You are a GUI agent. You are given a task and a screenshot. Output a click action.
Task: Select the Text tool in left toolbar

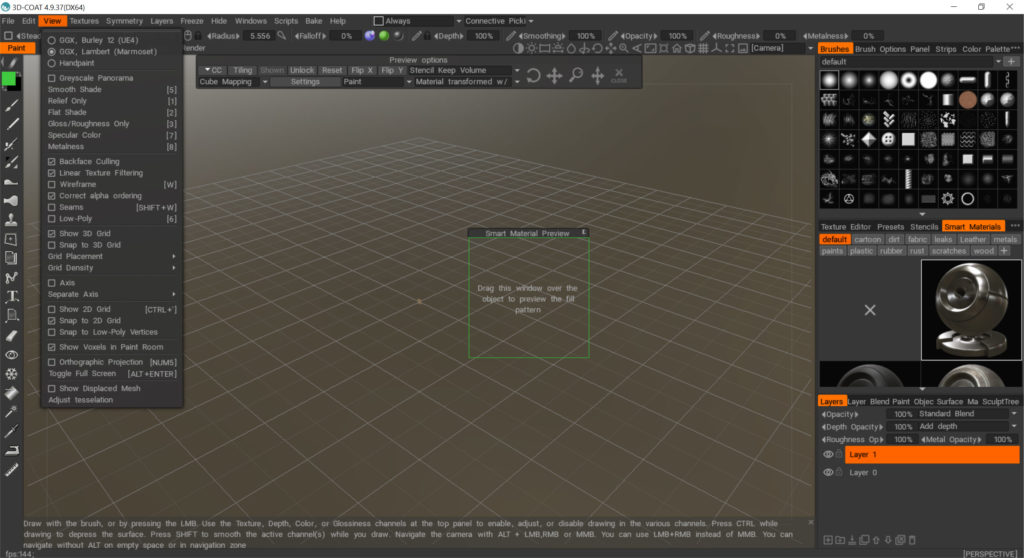[x=11, y=296]
